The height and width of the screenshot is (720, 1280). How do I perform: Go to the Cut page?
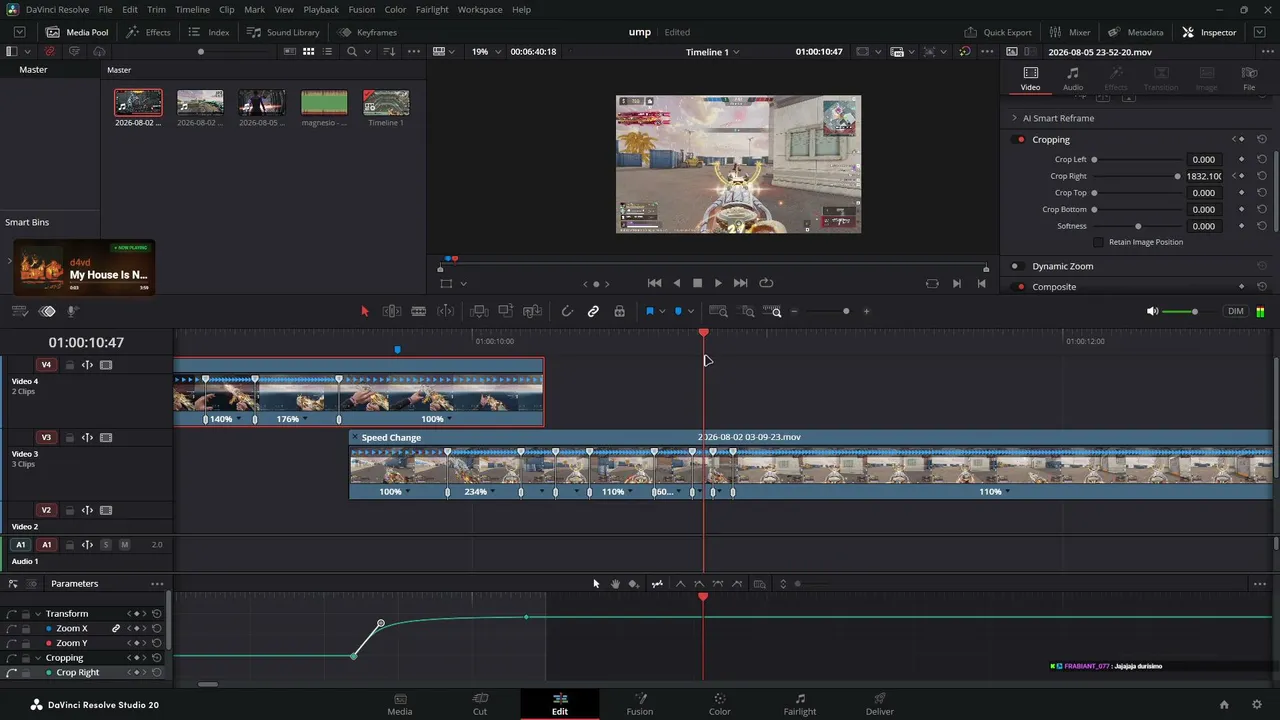[480, 704]
